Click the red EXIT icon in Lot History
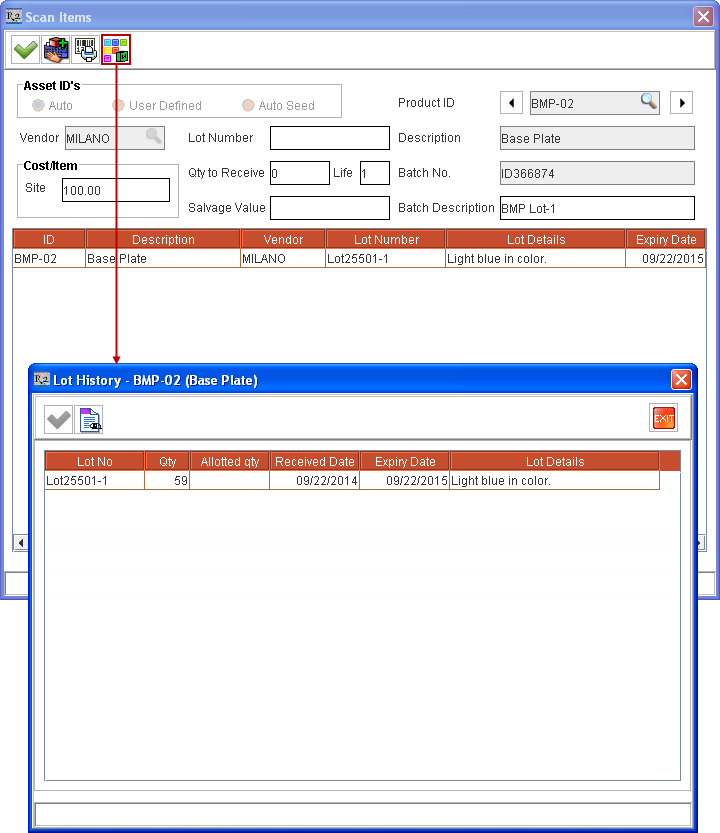 tap(663, 419)
